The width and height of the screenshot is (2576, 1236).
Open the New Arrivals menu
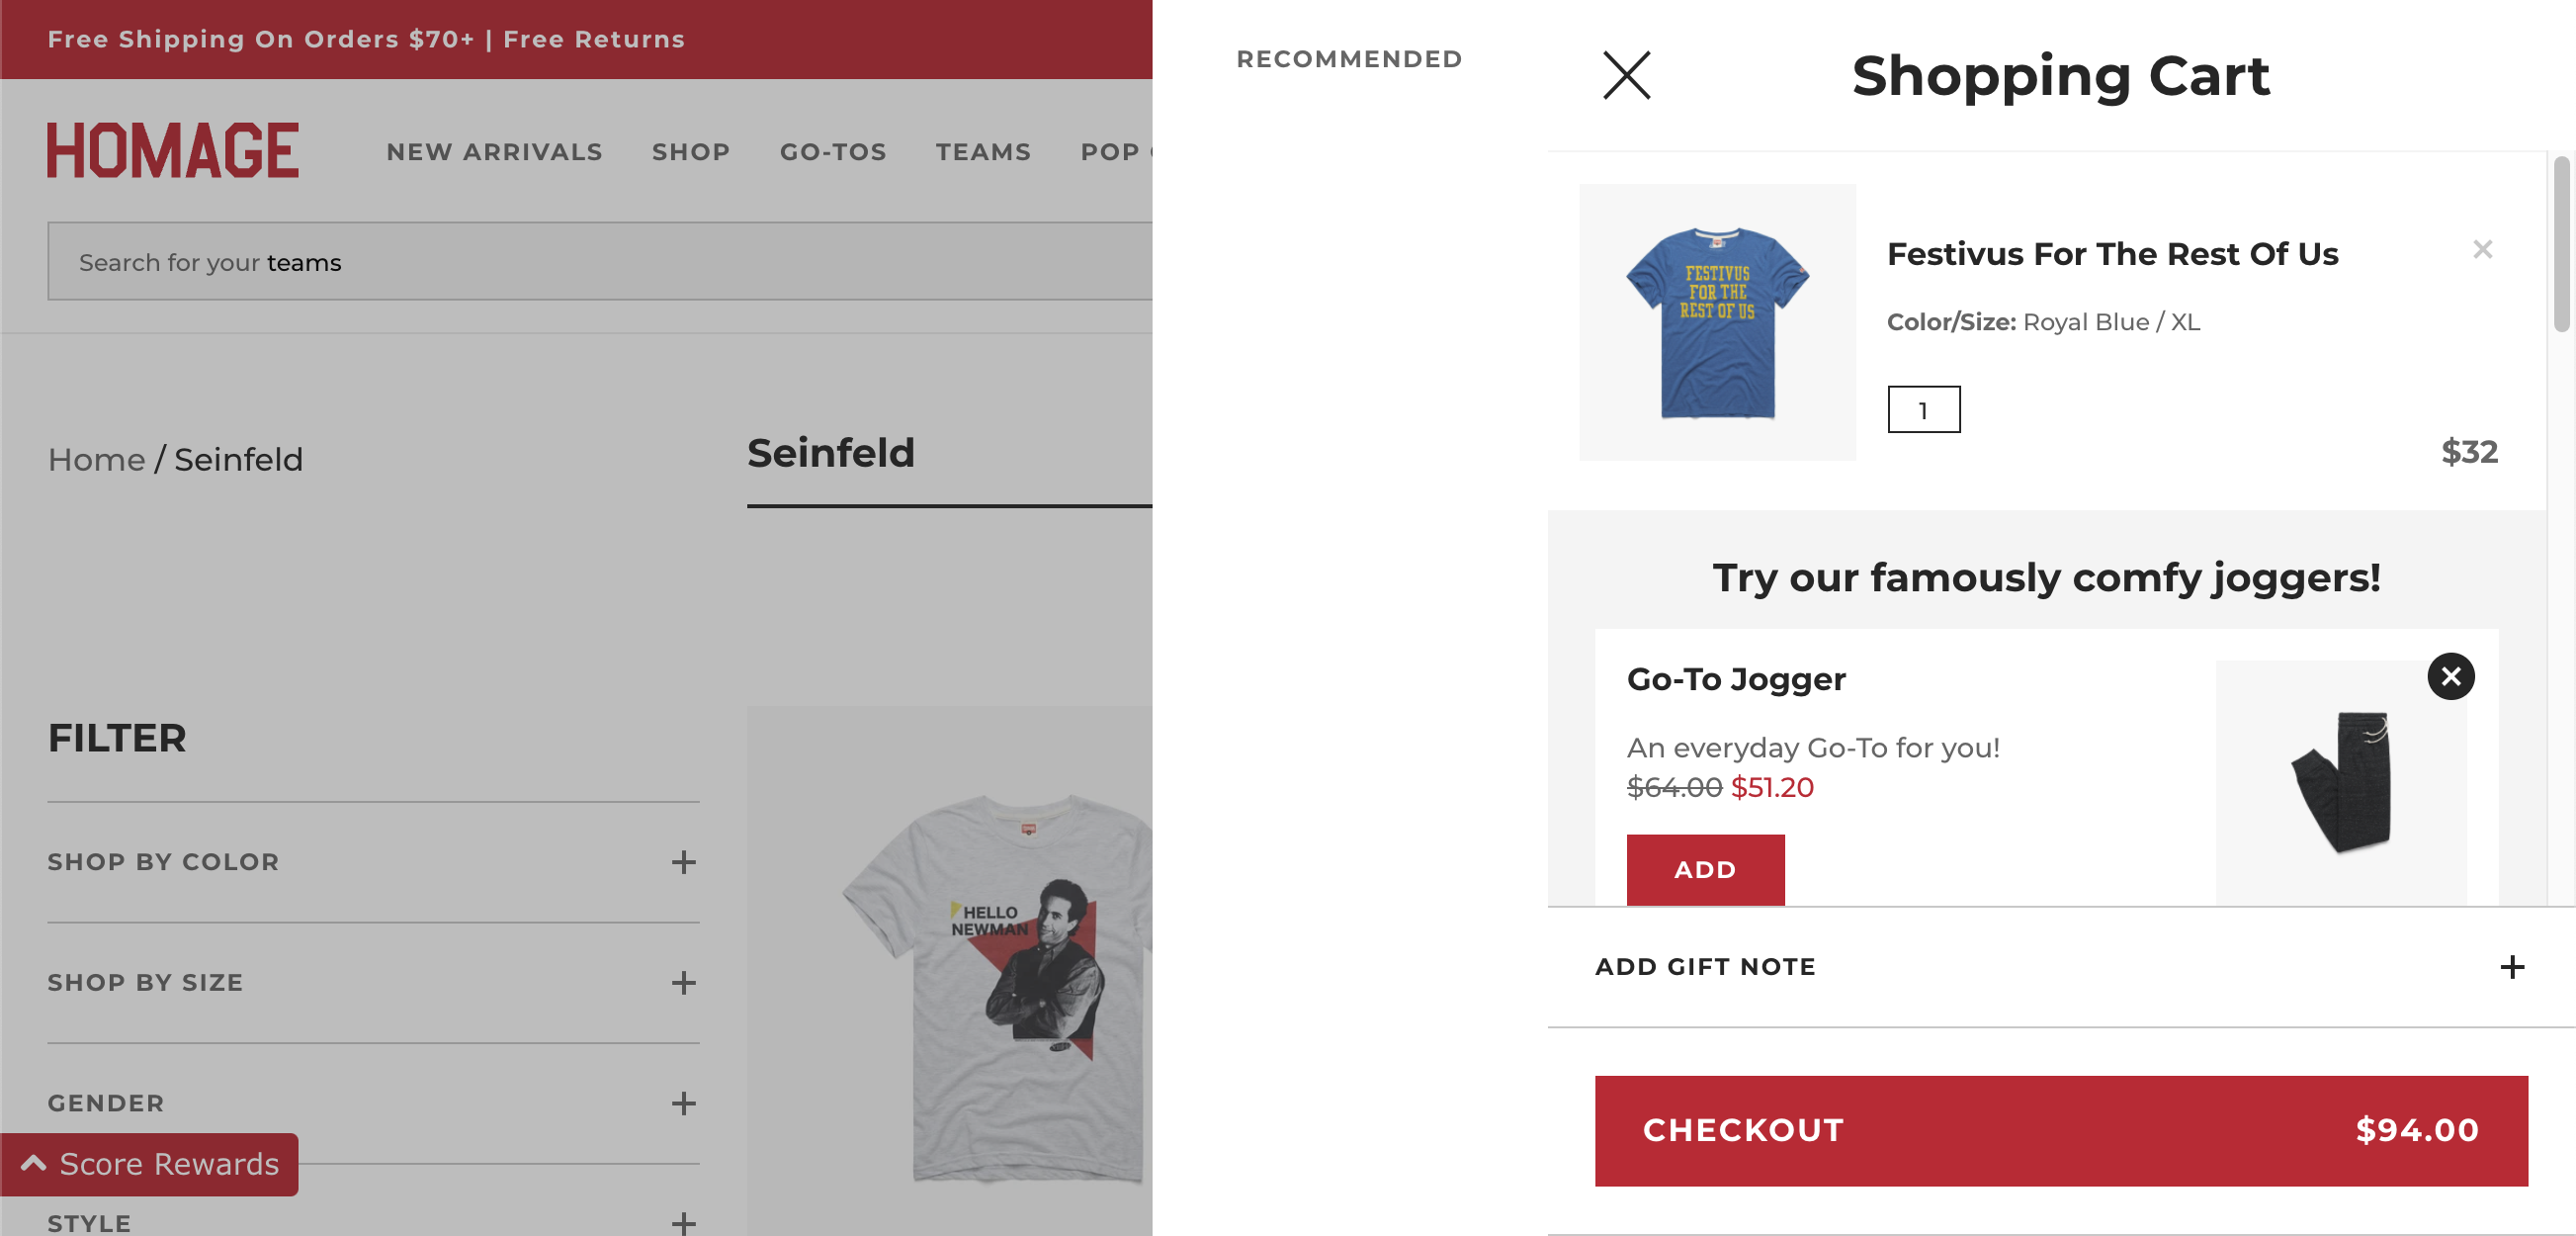[x=494, y=152]
